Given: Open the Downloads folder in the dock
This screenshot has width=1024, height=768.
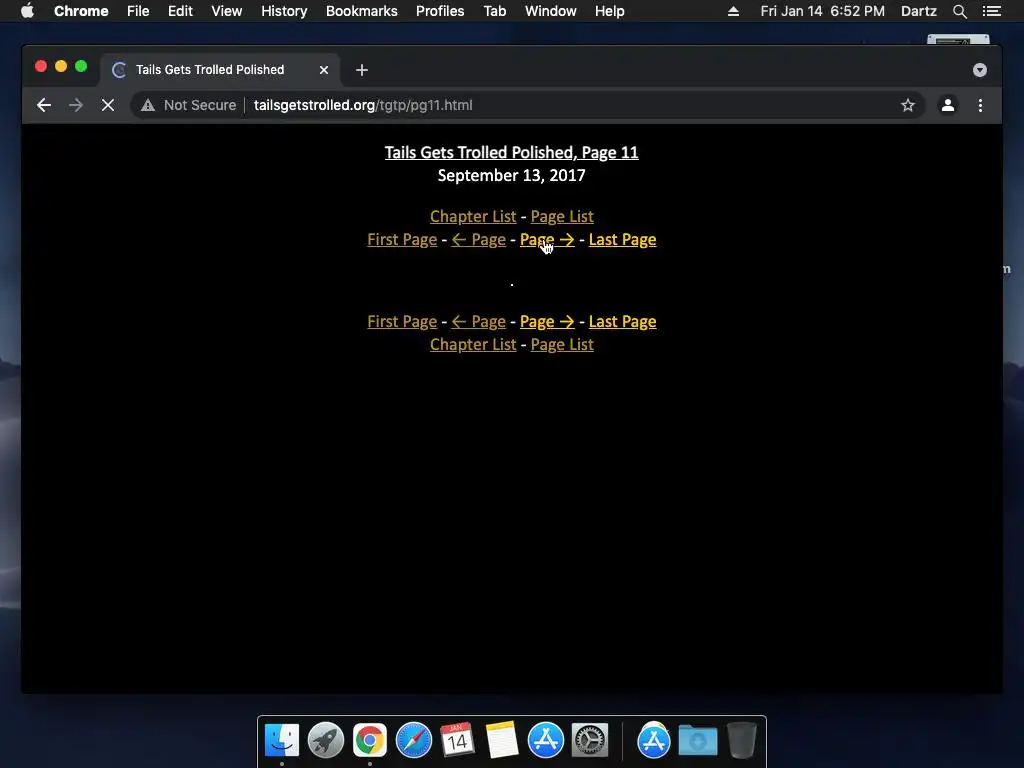Looking at the screenshot, I should (697, 740).
